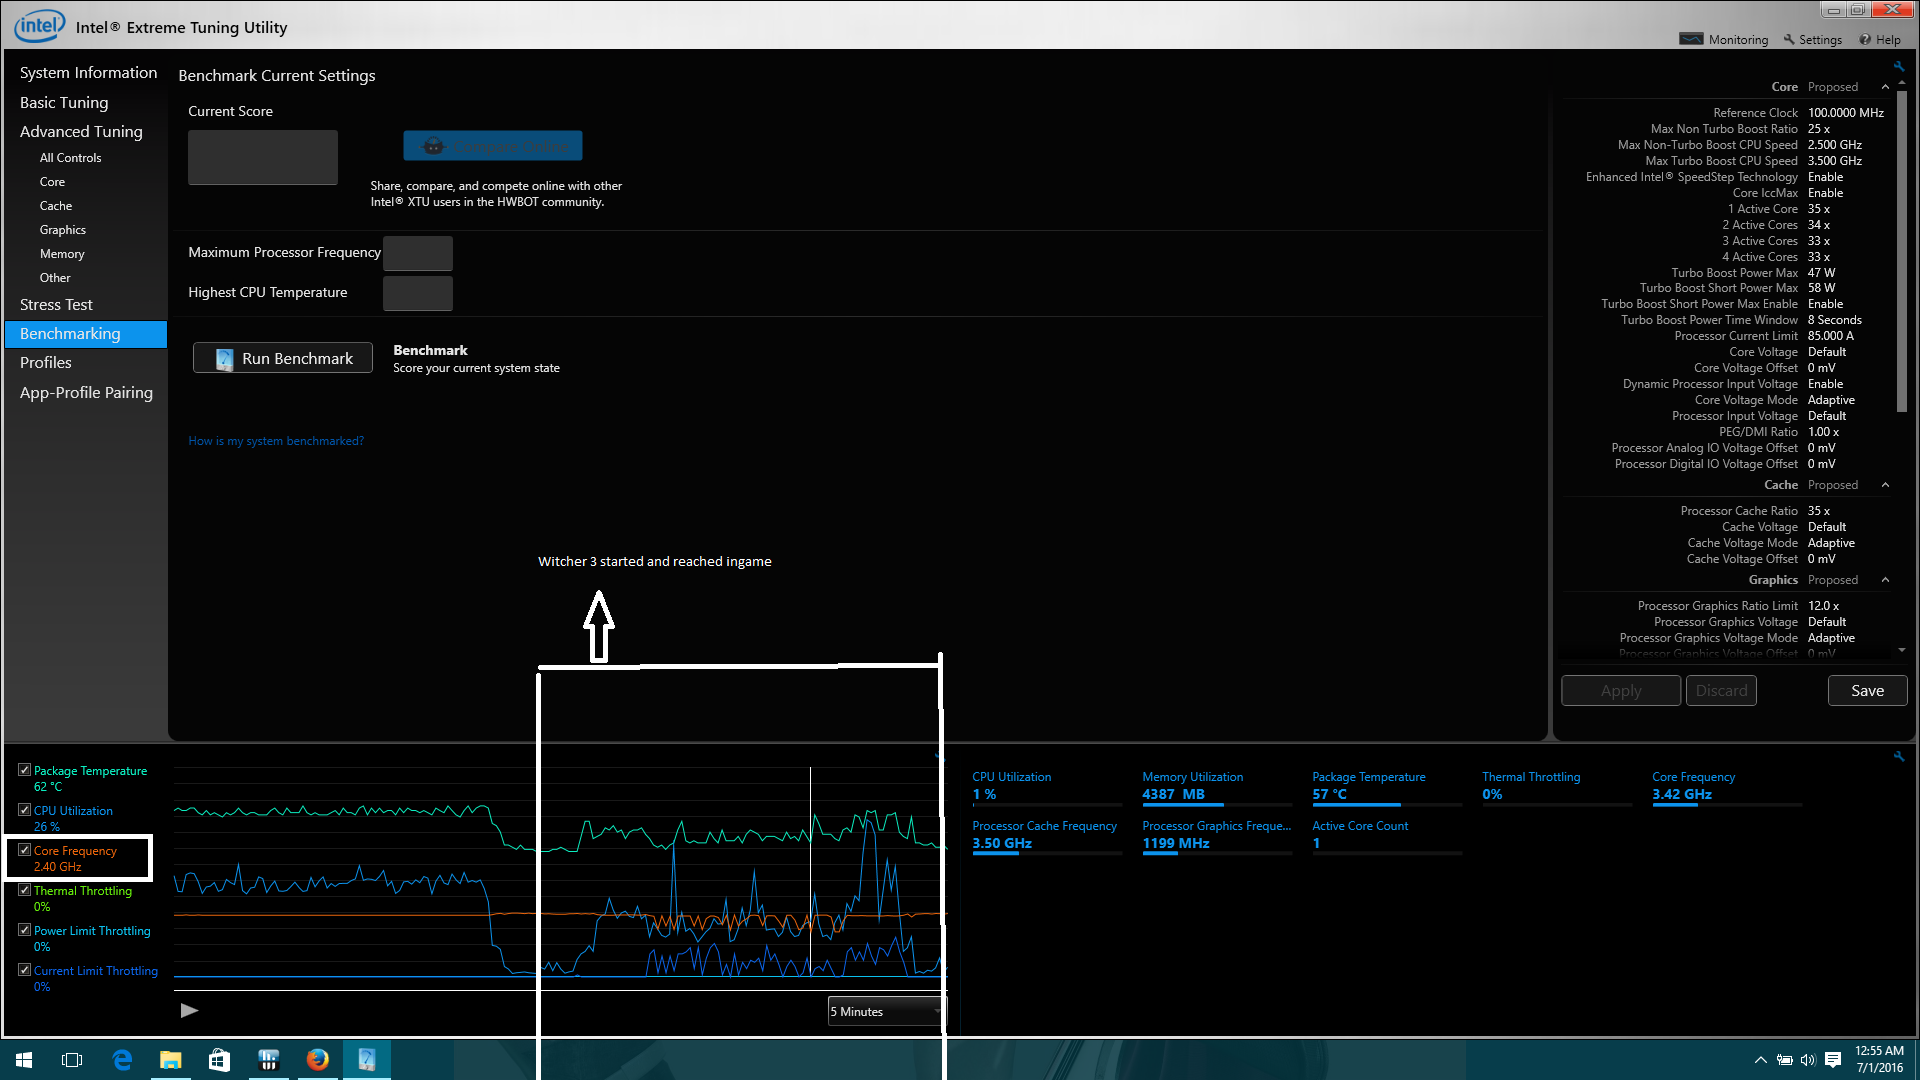Open the 5 Minutes time range dropdown
The image size is (1920, 1080).
point(886,1012)
